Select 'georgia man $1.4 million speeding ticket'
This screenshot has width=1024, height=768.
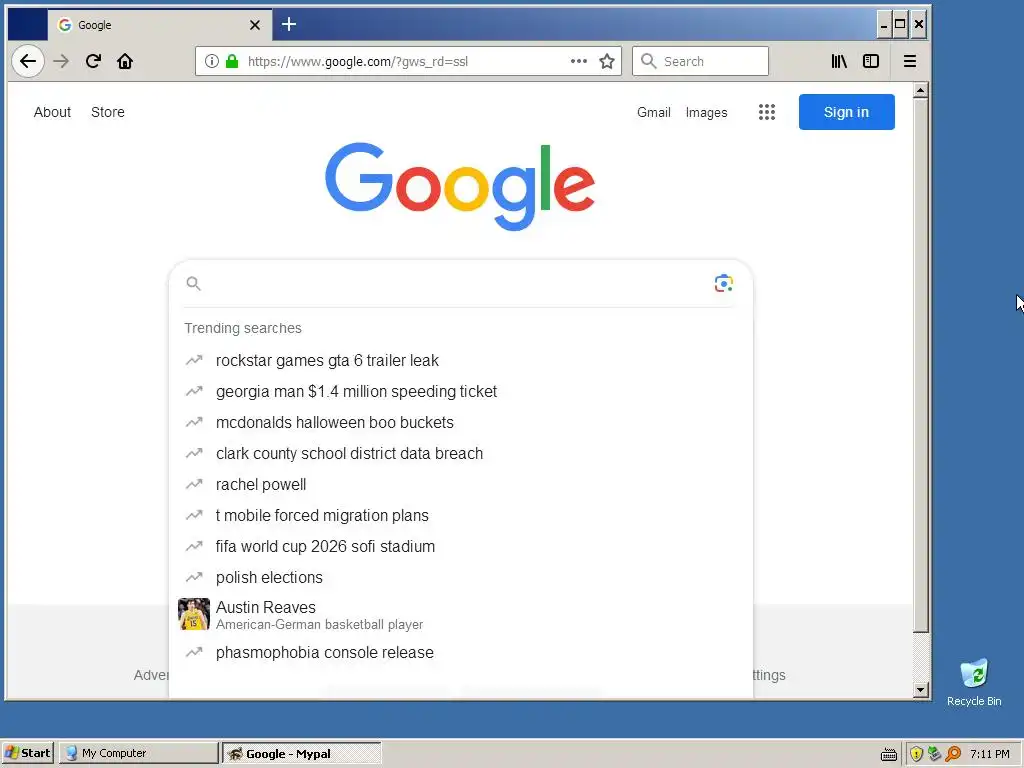pos(357,391)
